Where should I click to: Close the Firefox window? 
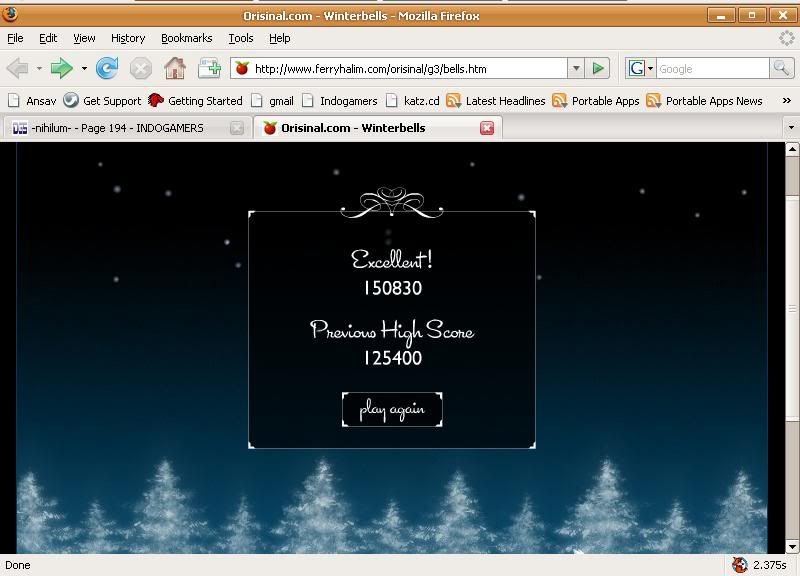click(x=783, y=16)
